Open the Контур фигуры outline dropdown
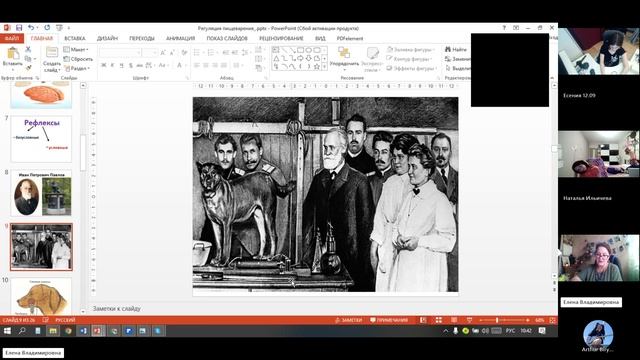 (409, 59)
